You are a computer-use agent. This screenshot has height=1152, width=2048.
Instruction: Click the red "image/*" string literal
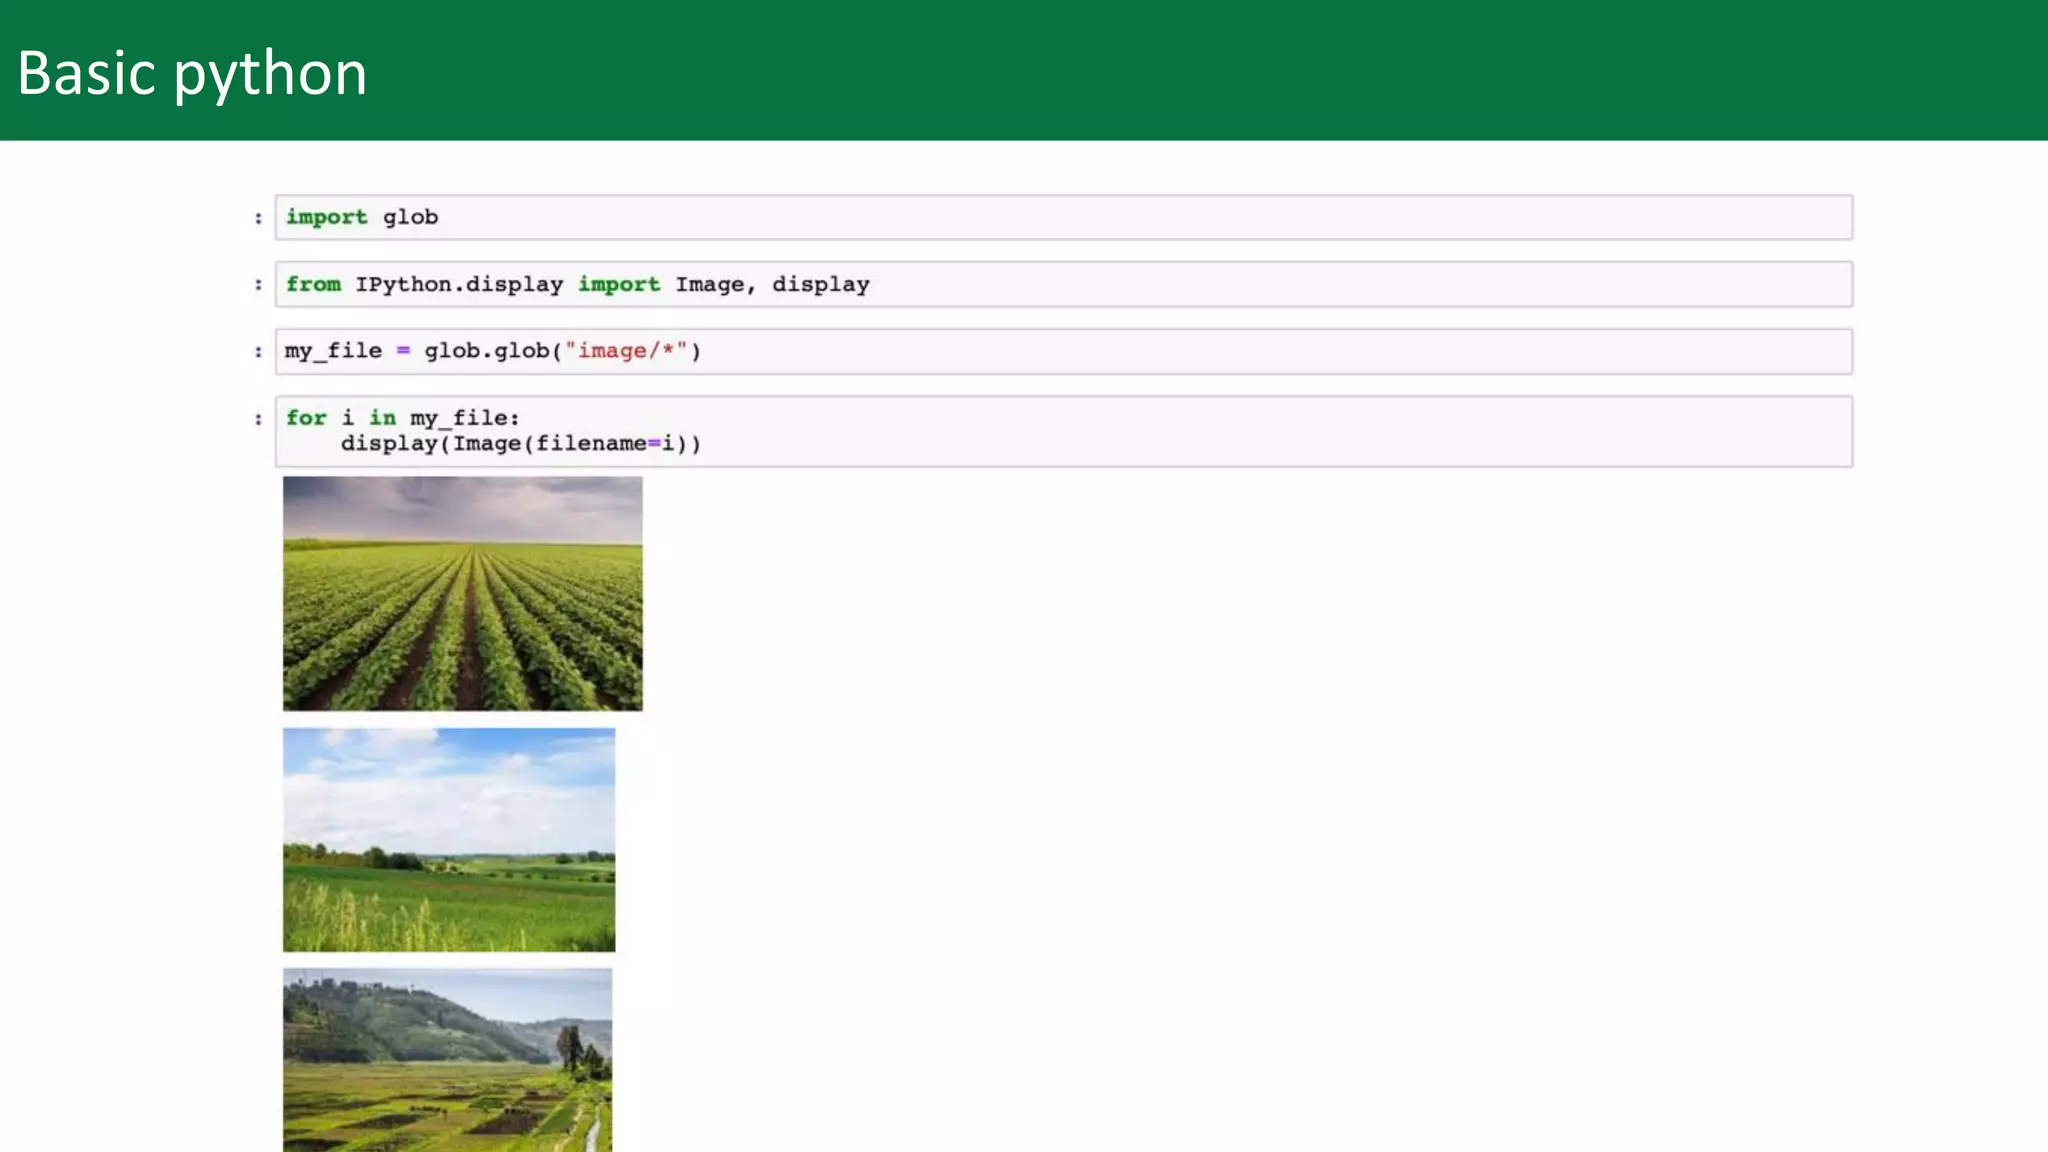click(x=626, y=351)
